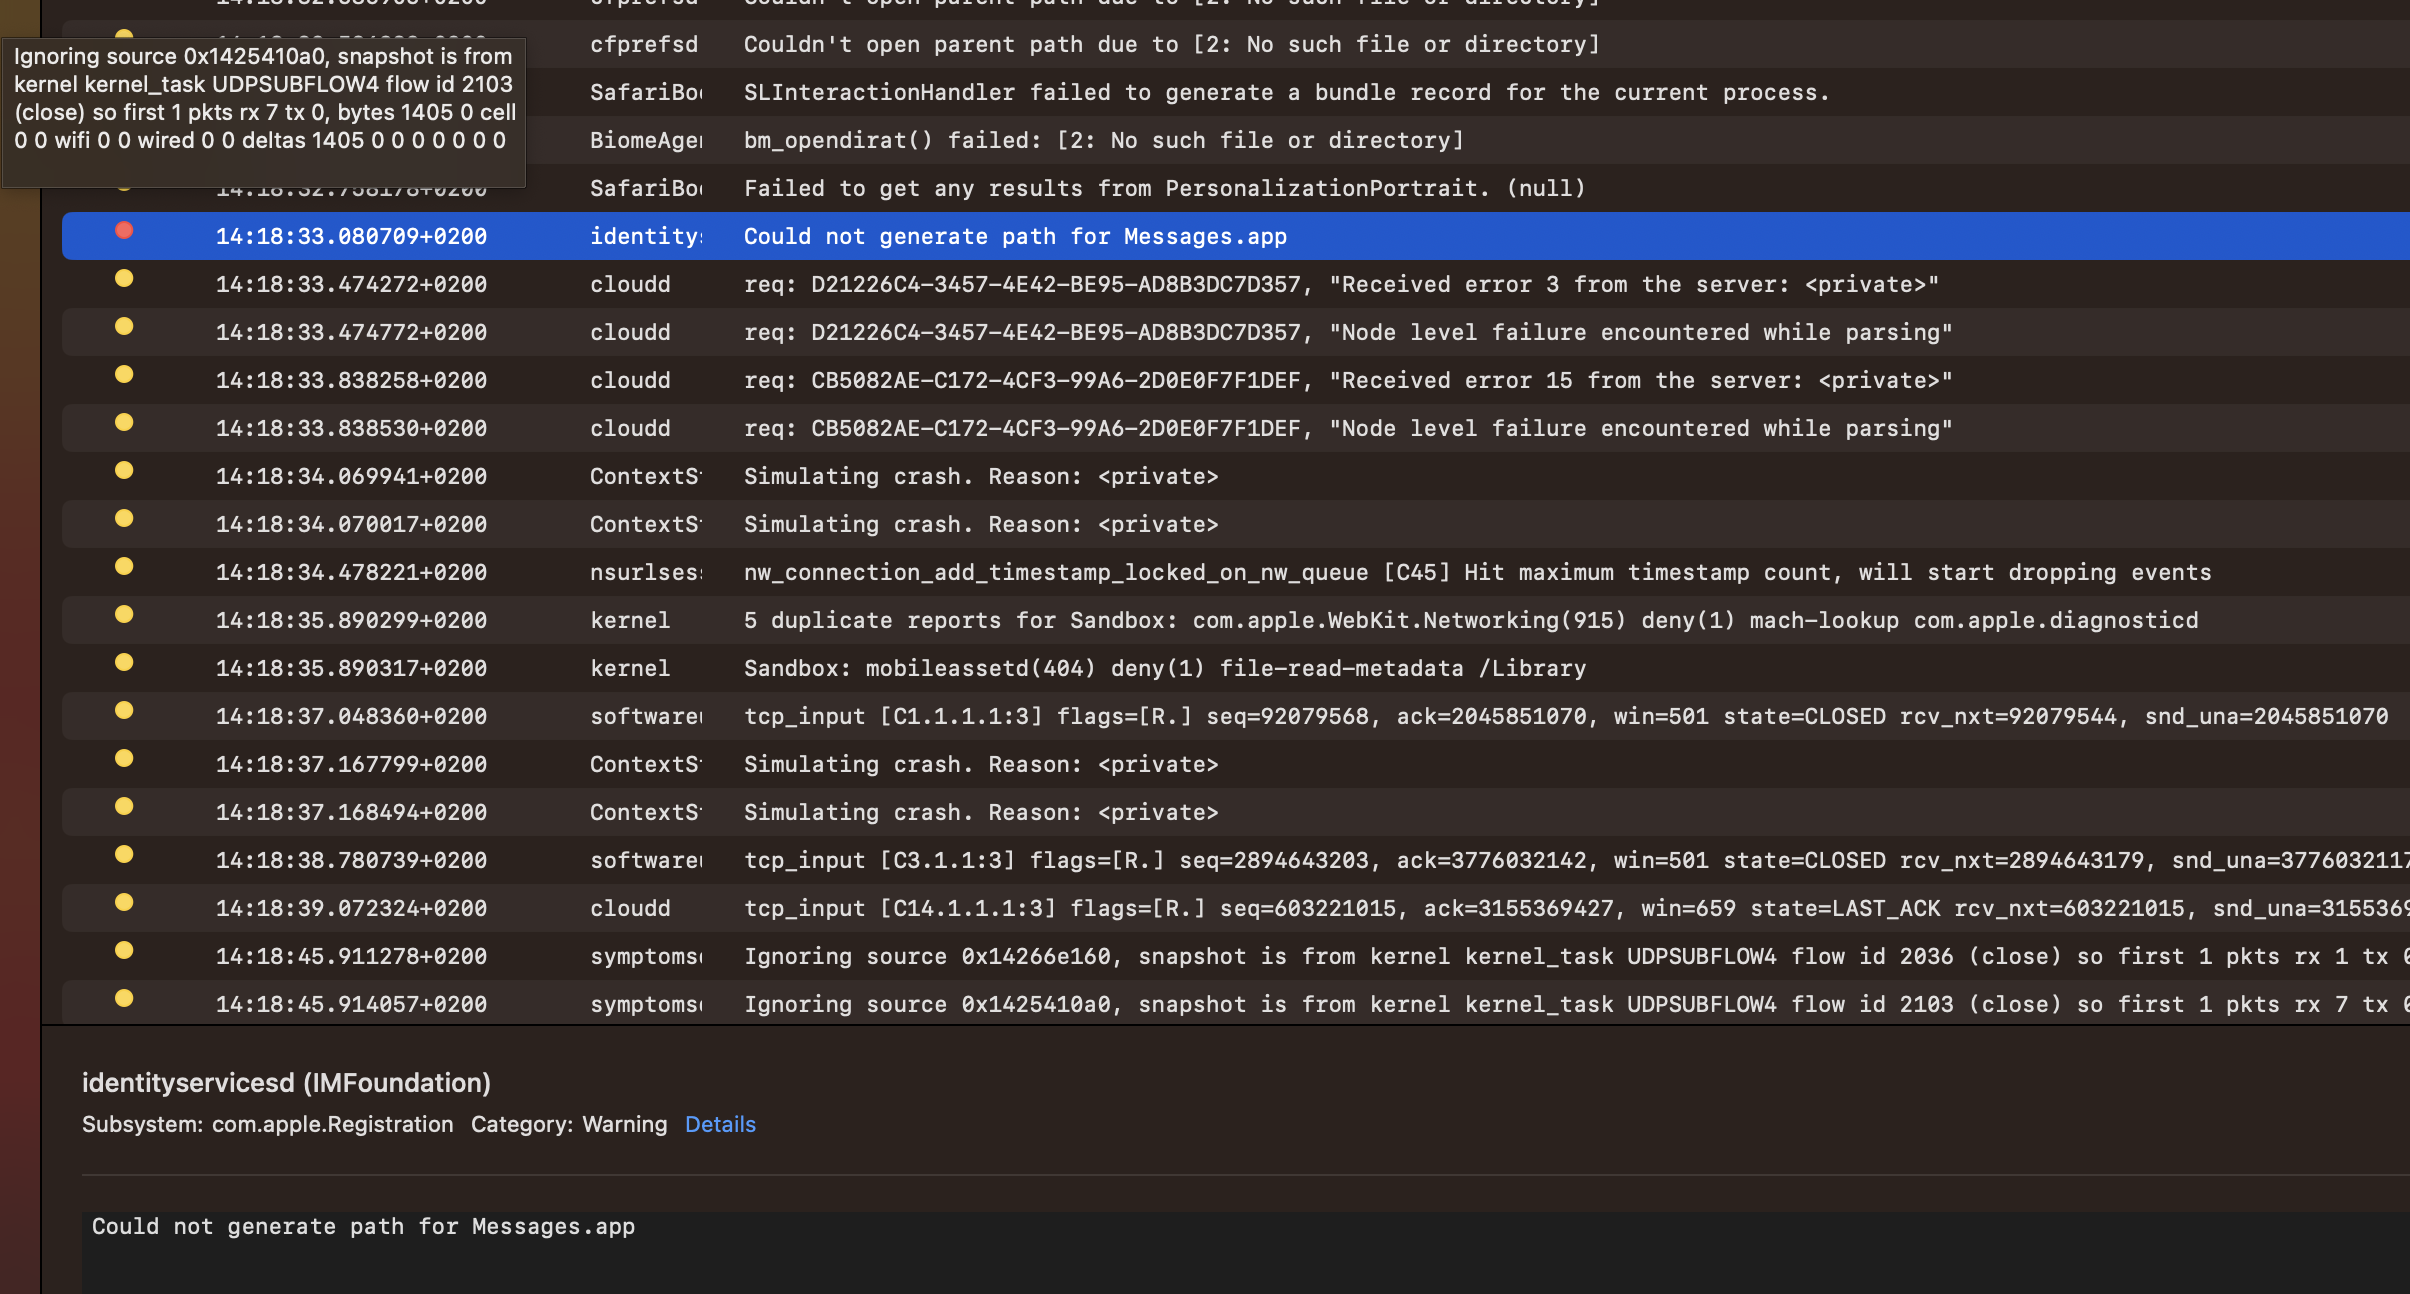Select the PersonalizationPortrait failed results row
Viewport: 2410px width, 1294px height.
point(1164,188)
